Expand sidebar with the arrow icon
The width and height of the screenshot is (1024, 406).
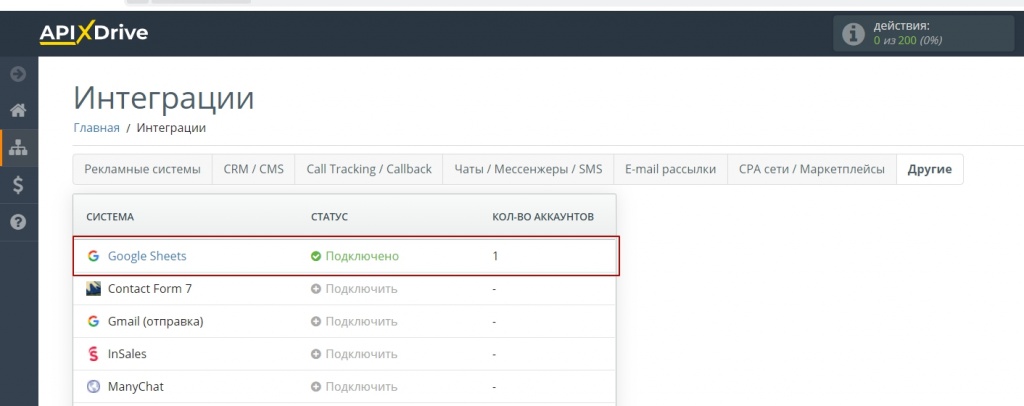18,74
